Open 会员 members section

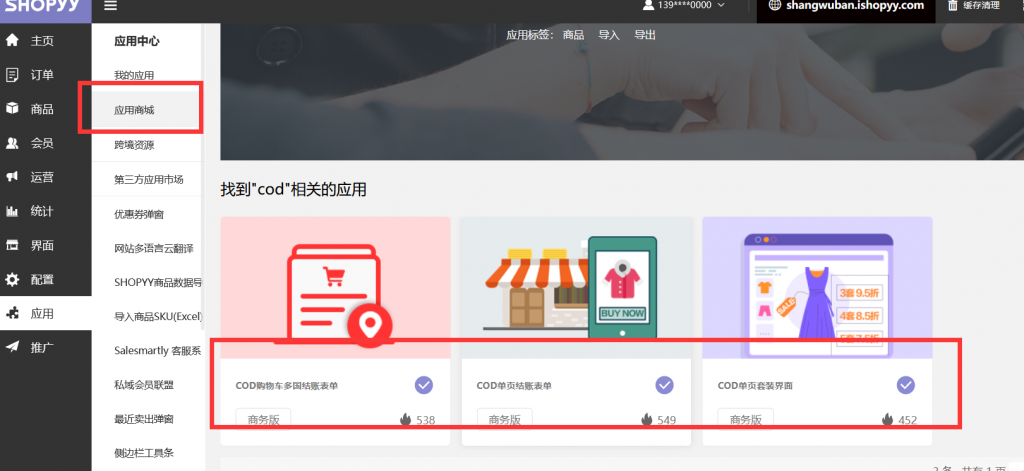(41, 143)
